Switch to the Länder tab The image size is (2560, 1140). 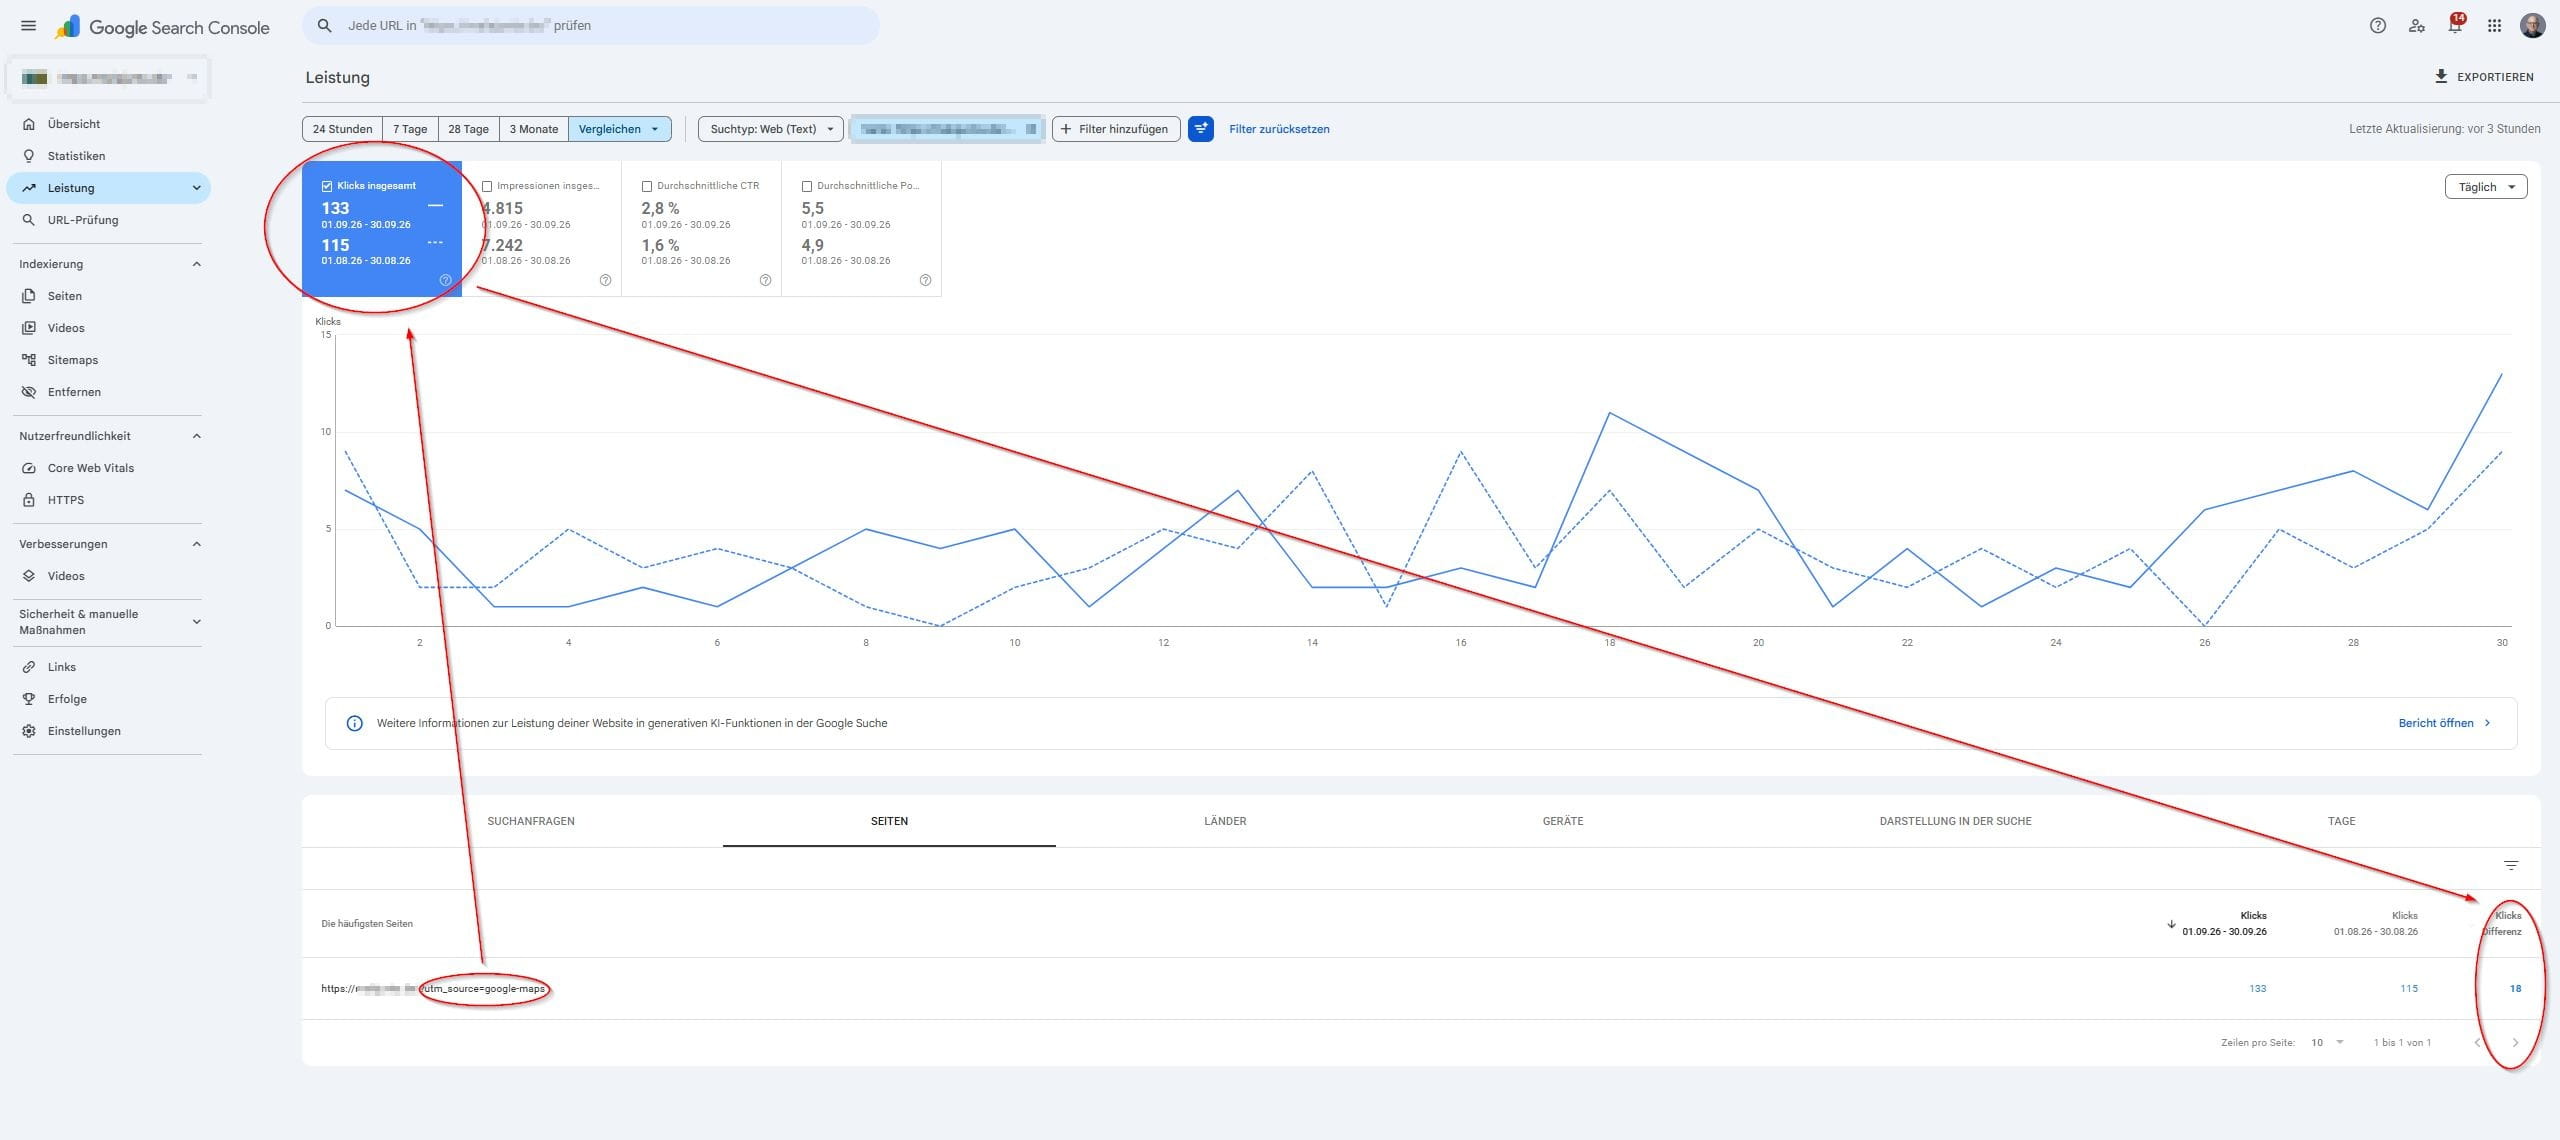pos(1225,821)
